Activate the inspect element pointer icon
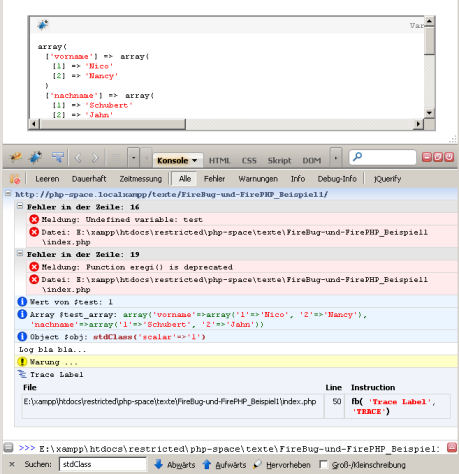 58,157
